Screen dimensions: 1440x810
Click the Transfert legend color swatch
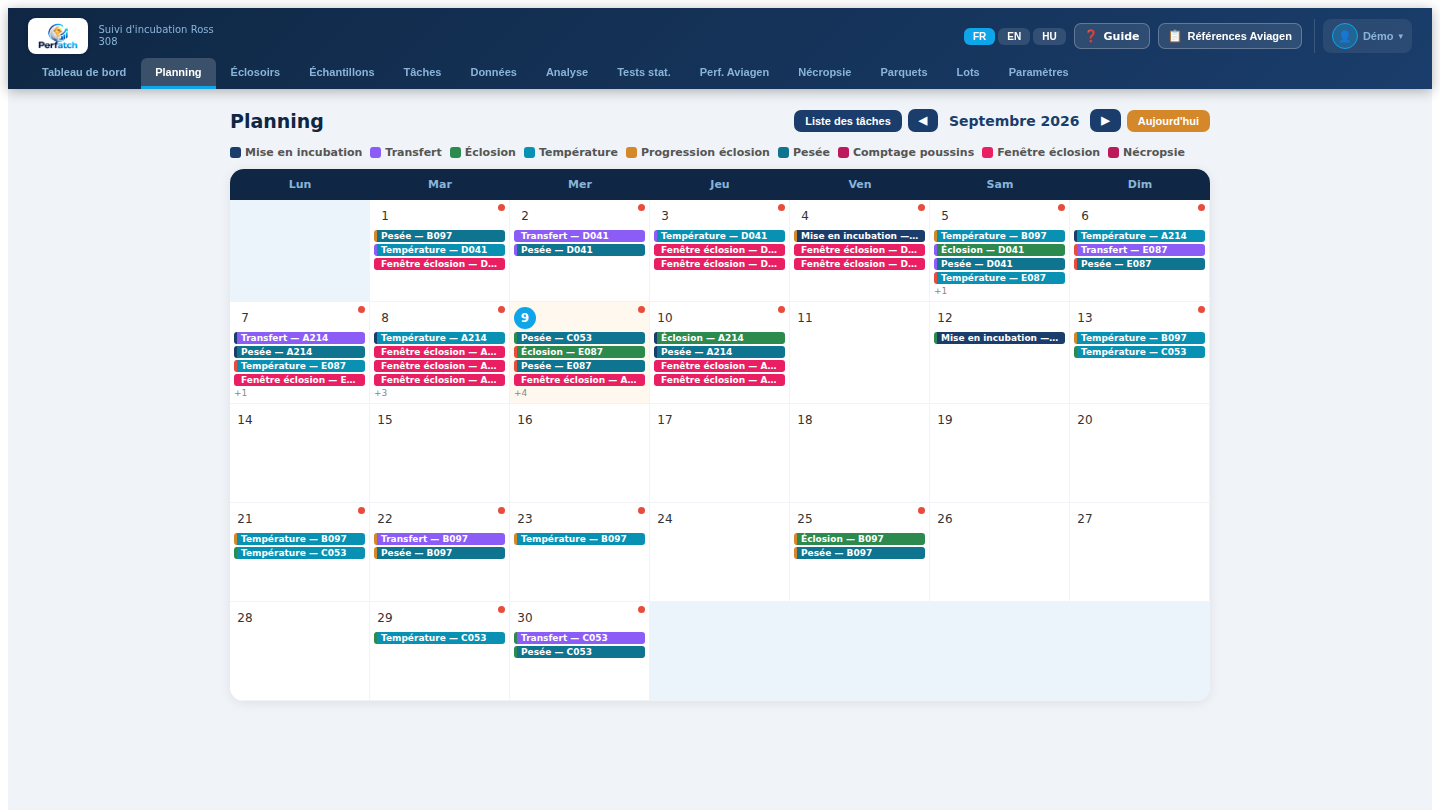[376, 153]
